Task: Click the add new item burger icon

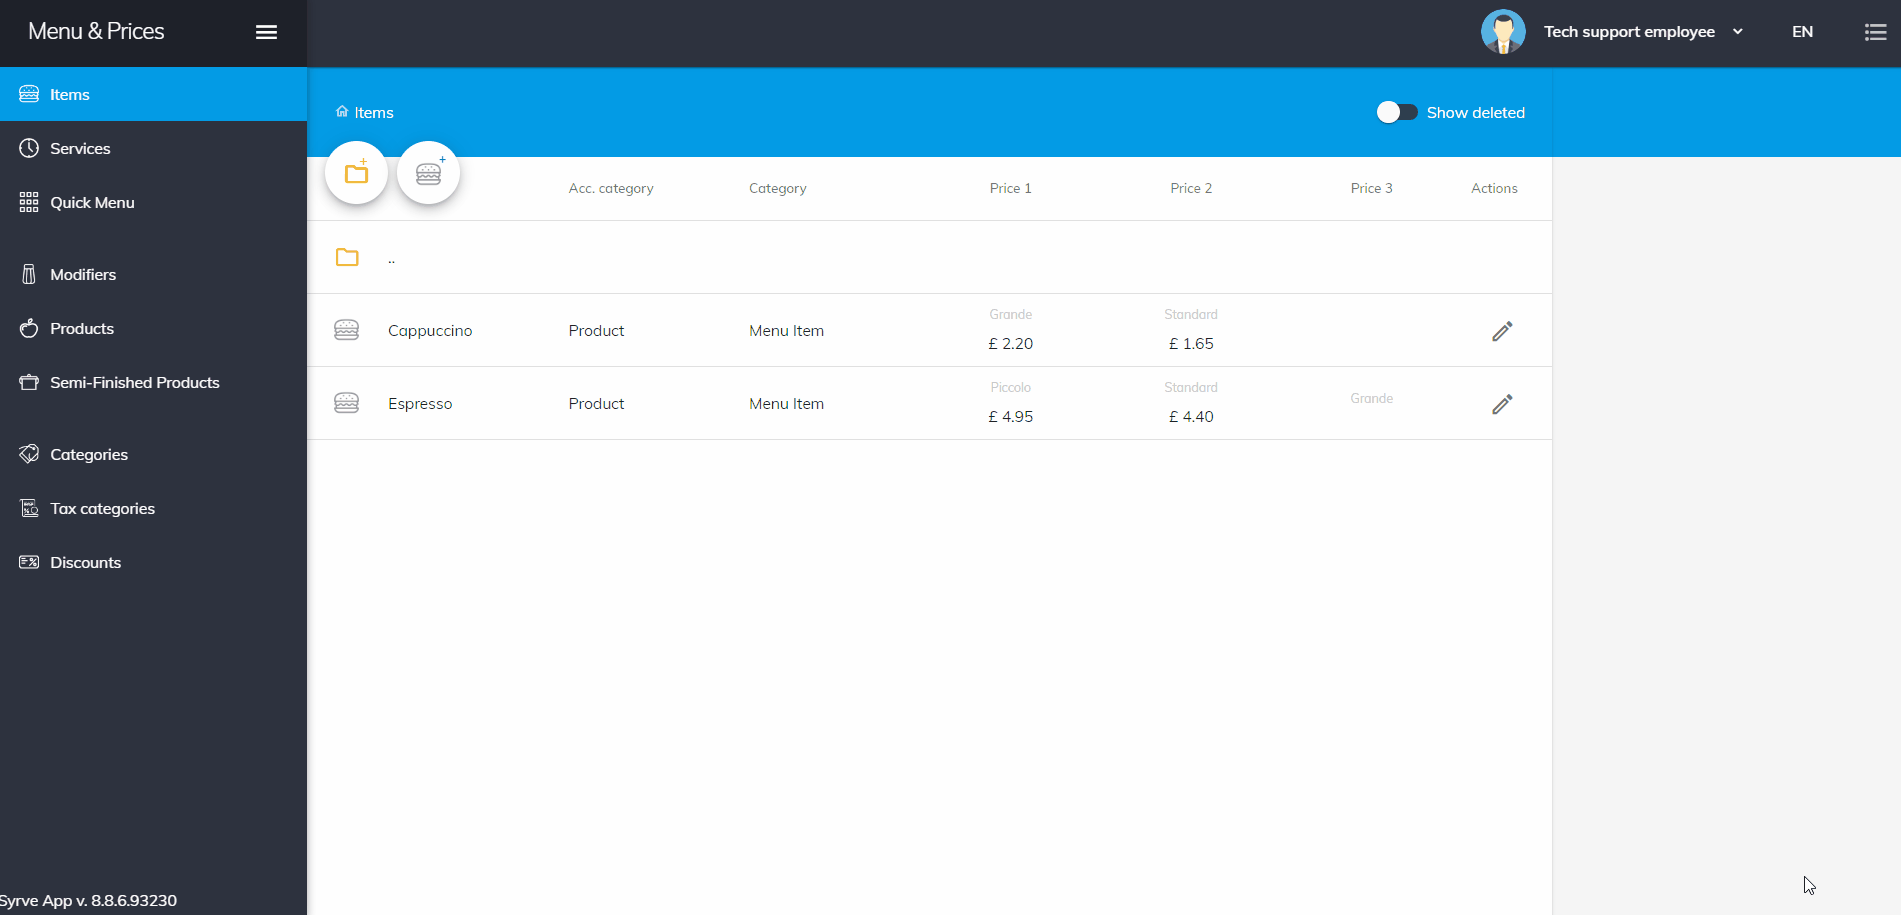Action: point(428,173)
